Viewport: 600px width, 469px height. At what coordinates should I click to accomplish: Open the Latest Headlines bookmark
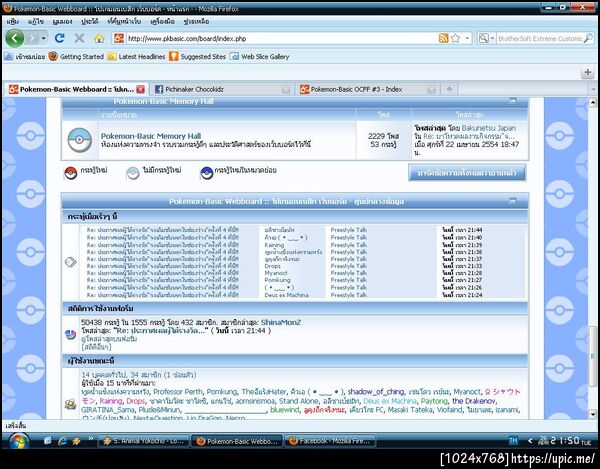[x=136, y=57]
